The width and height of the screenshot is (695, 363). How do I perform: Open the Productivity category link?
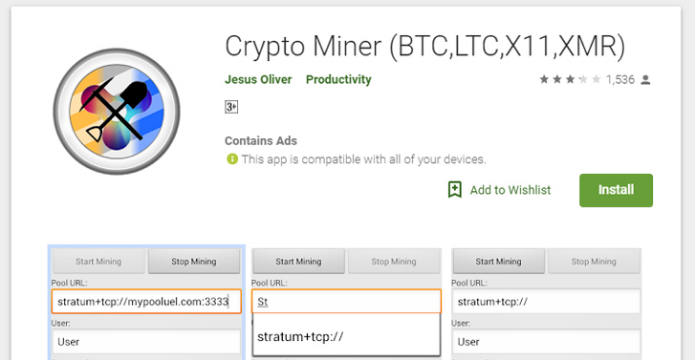pyautogui.click(x=339, y=80)
